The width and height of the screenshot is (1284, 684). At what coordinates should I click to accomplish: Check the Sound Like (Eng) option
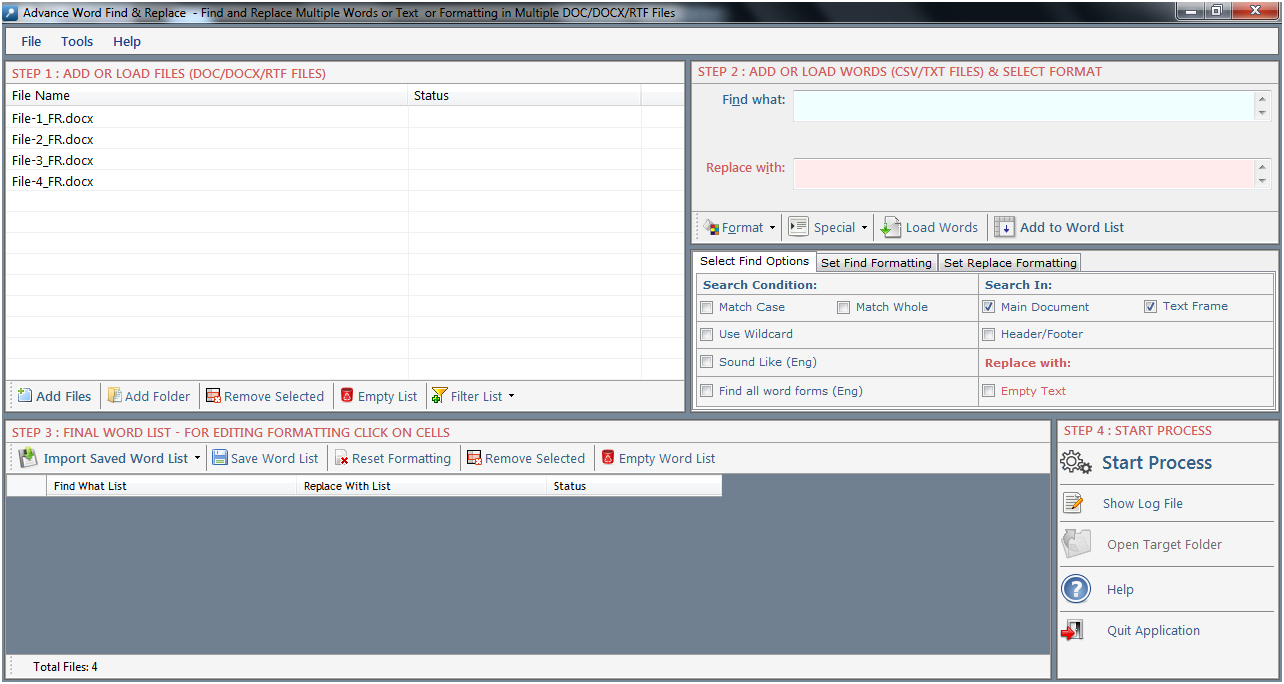coord(707,362)
